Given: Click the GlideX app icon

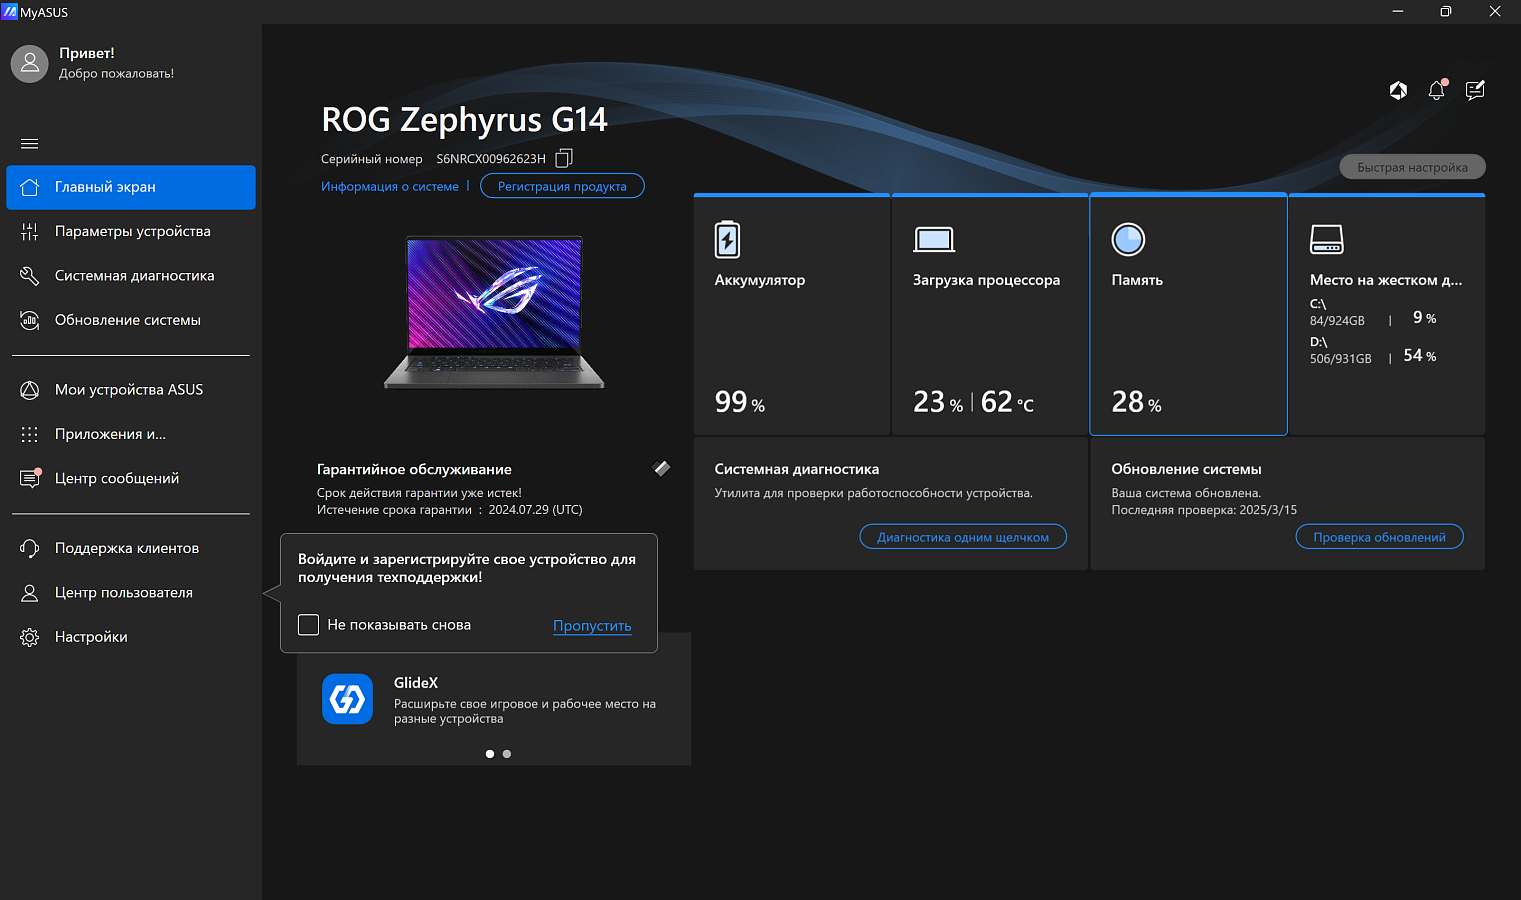Looking at the screenshot, I should (347, 698).
